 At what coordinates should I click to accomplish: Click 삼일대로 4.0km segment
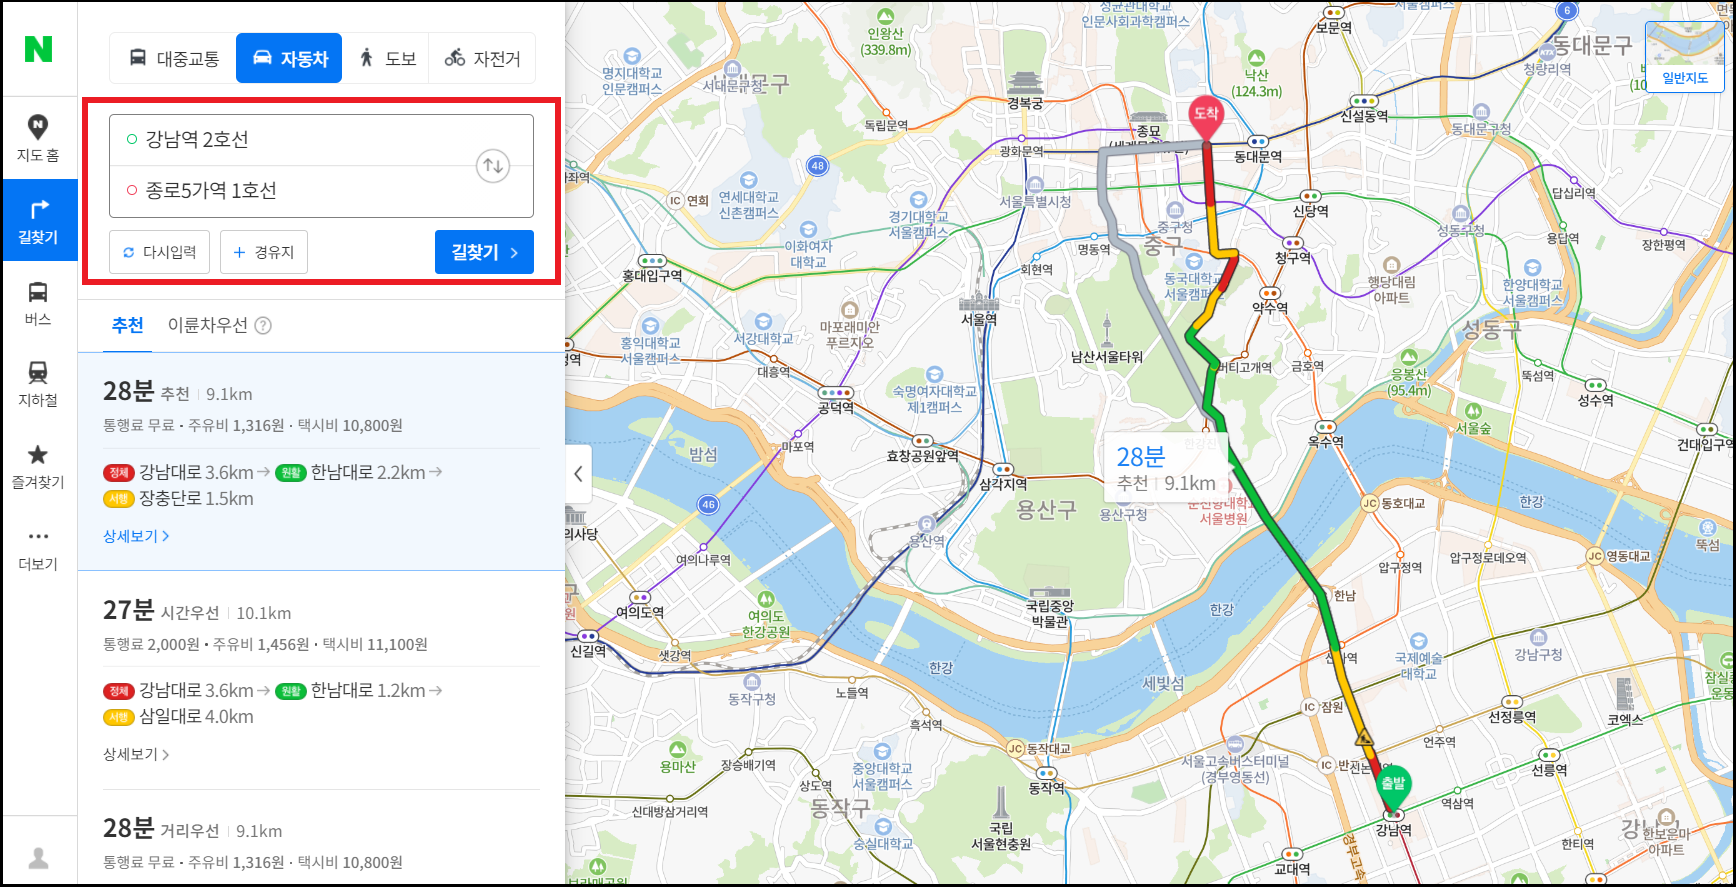pos(196,716)
